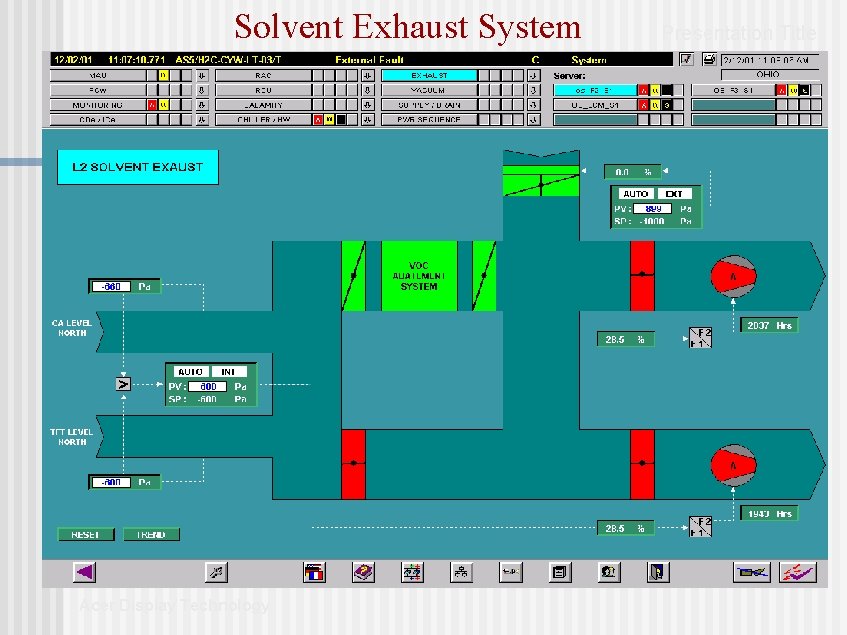This screenshot has width=847, height=635.
Task: Open the flag language icon in bottom toolbar
Action: (314, 572)
